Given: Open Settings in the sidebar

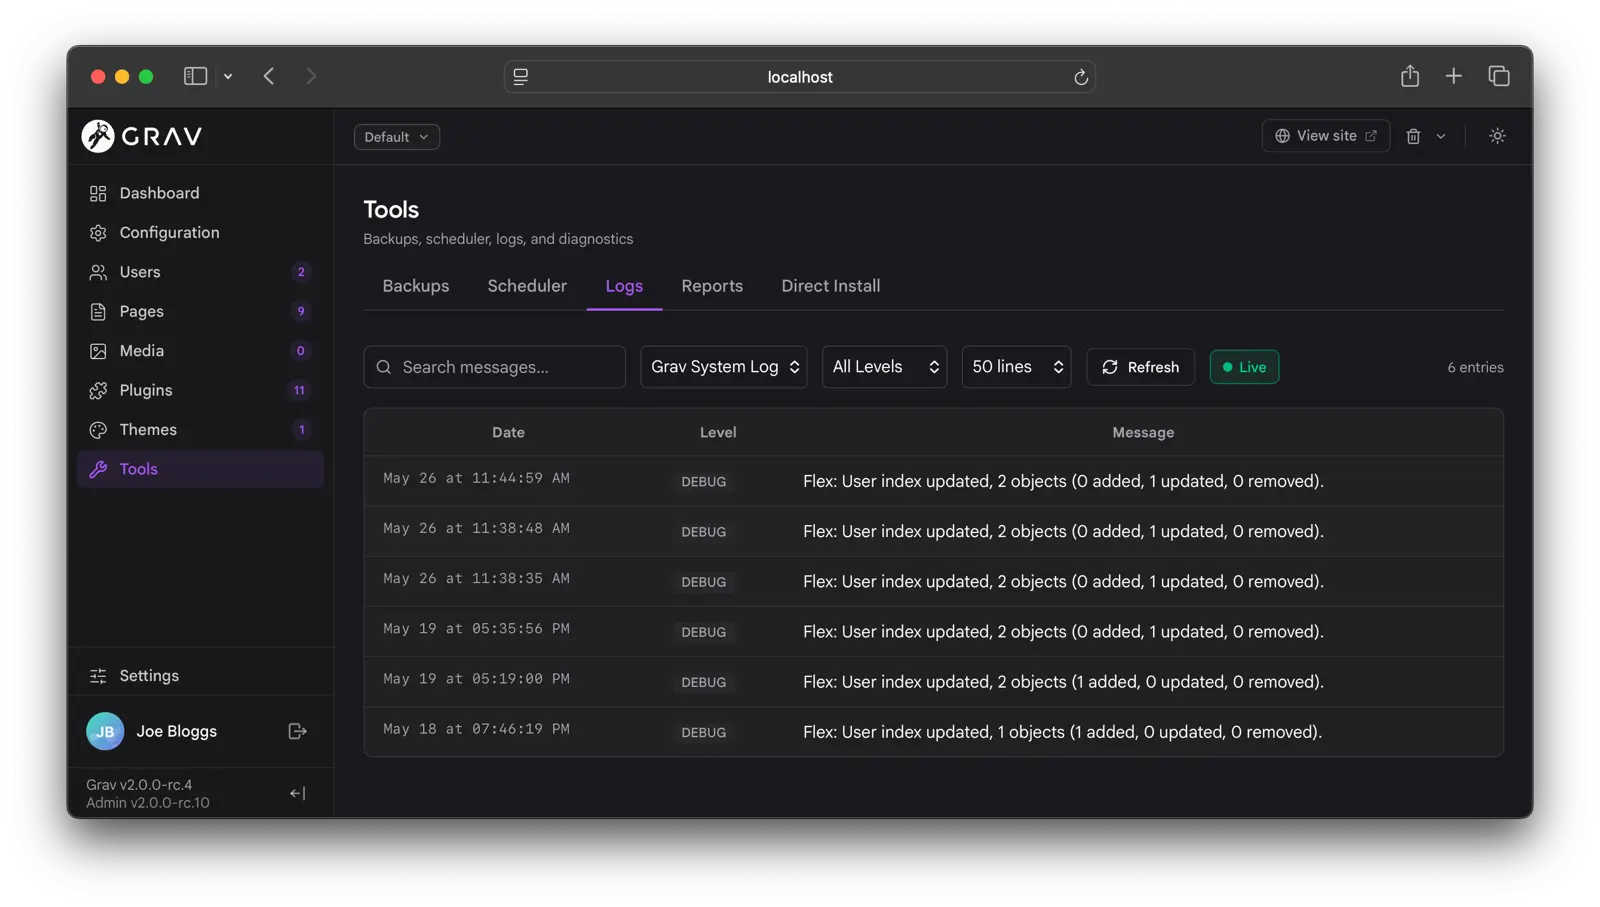Looking at the screenshot, I should point(200,676).
